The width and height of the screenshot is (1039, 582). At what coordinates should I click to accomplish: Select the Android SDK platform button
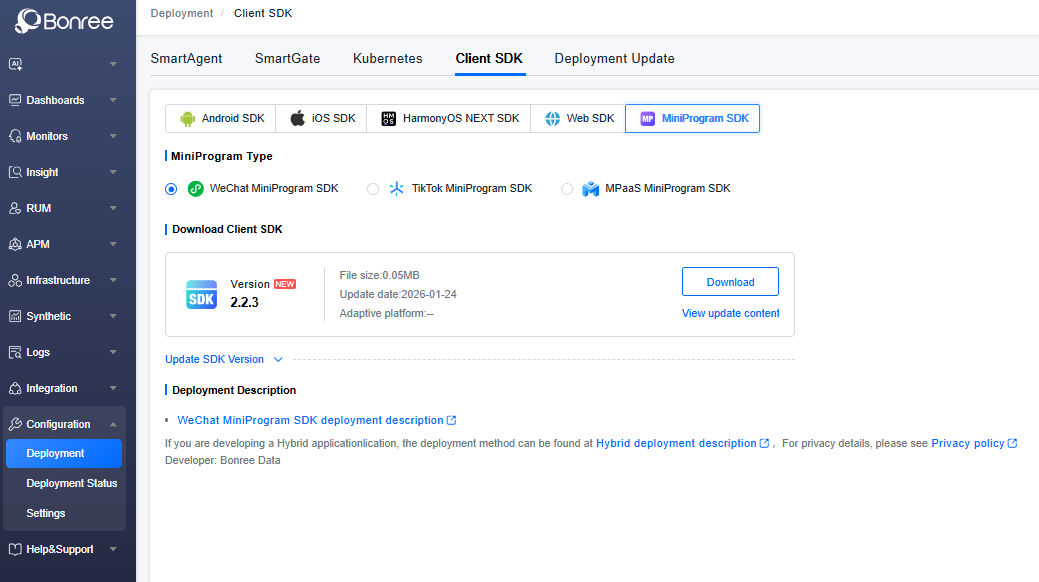[x=221, y=119]
